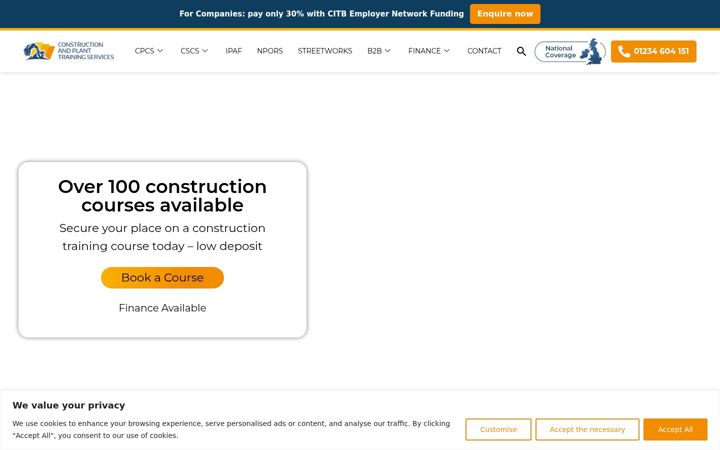Expand the CSCS menu chevron
Screen dimensions: 720x450
click(x=205, y=51)
